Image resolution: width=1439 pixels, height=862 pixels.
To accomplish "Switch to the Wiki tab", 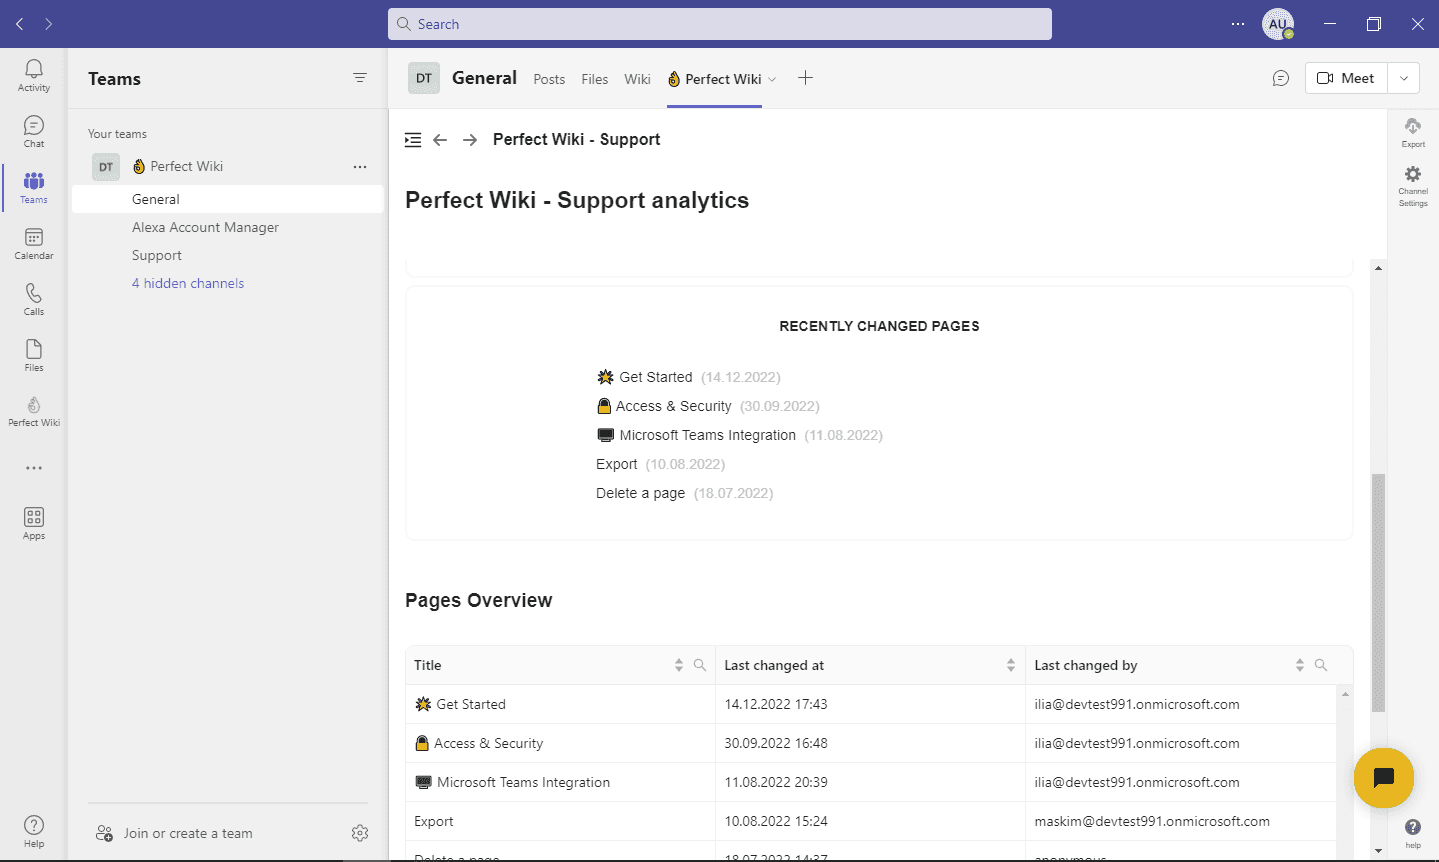I will pos(637,79).
